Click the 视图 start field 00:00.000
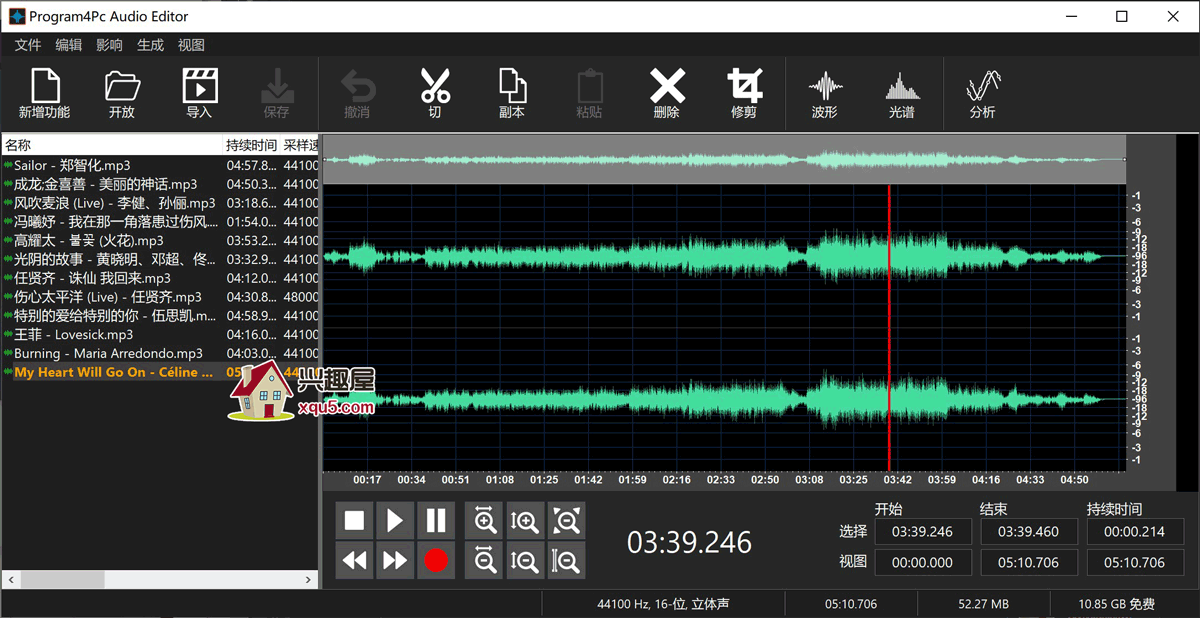 pos(922,562)
